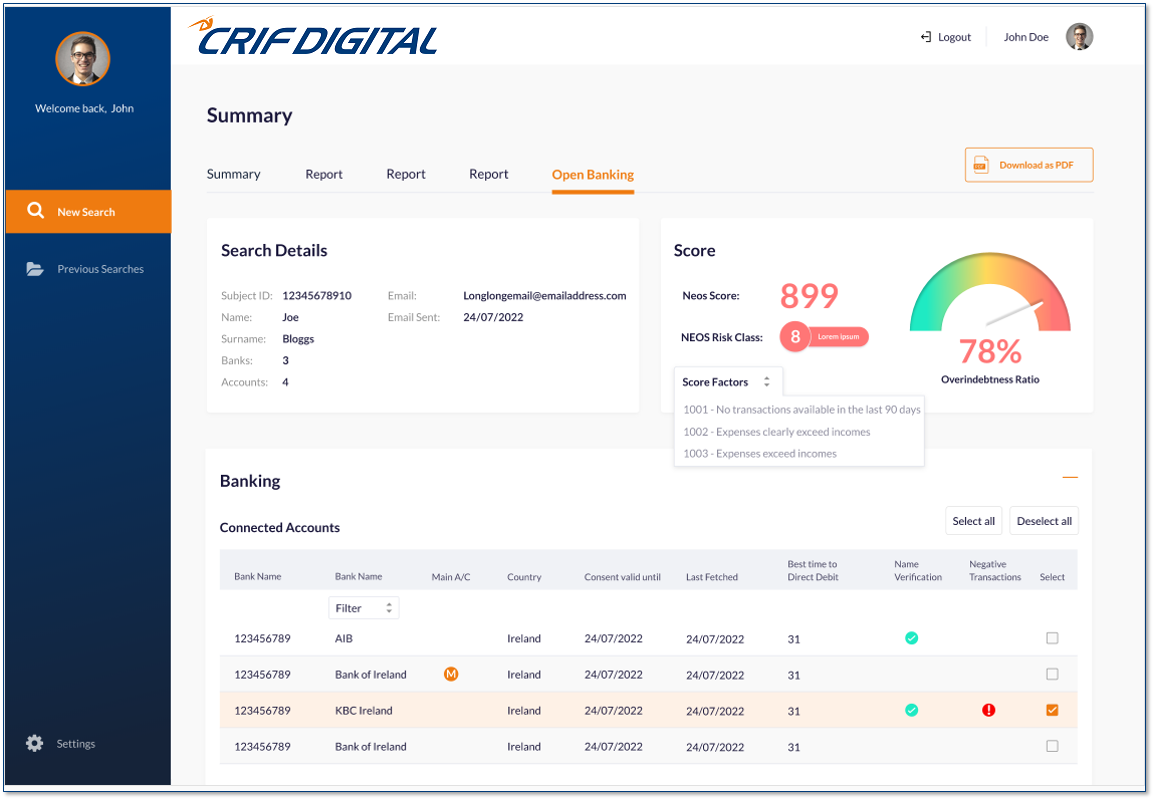This screenshot has height=800, width=1154.
Task: Open the Report tab beside Open Banking
Action: tap(489, 174)
